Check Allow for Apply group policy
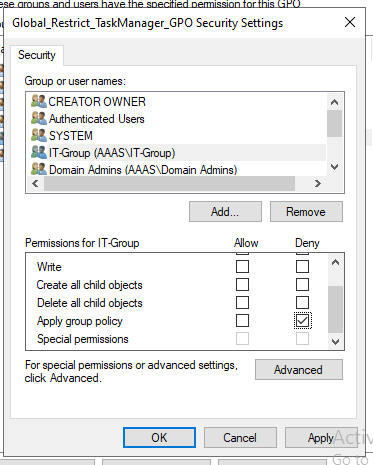Viewport: 373px width, 465px height. point(242,321)
